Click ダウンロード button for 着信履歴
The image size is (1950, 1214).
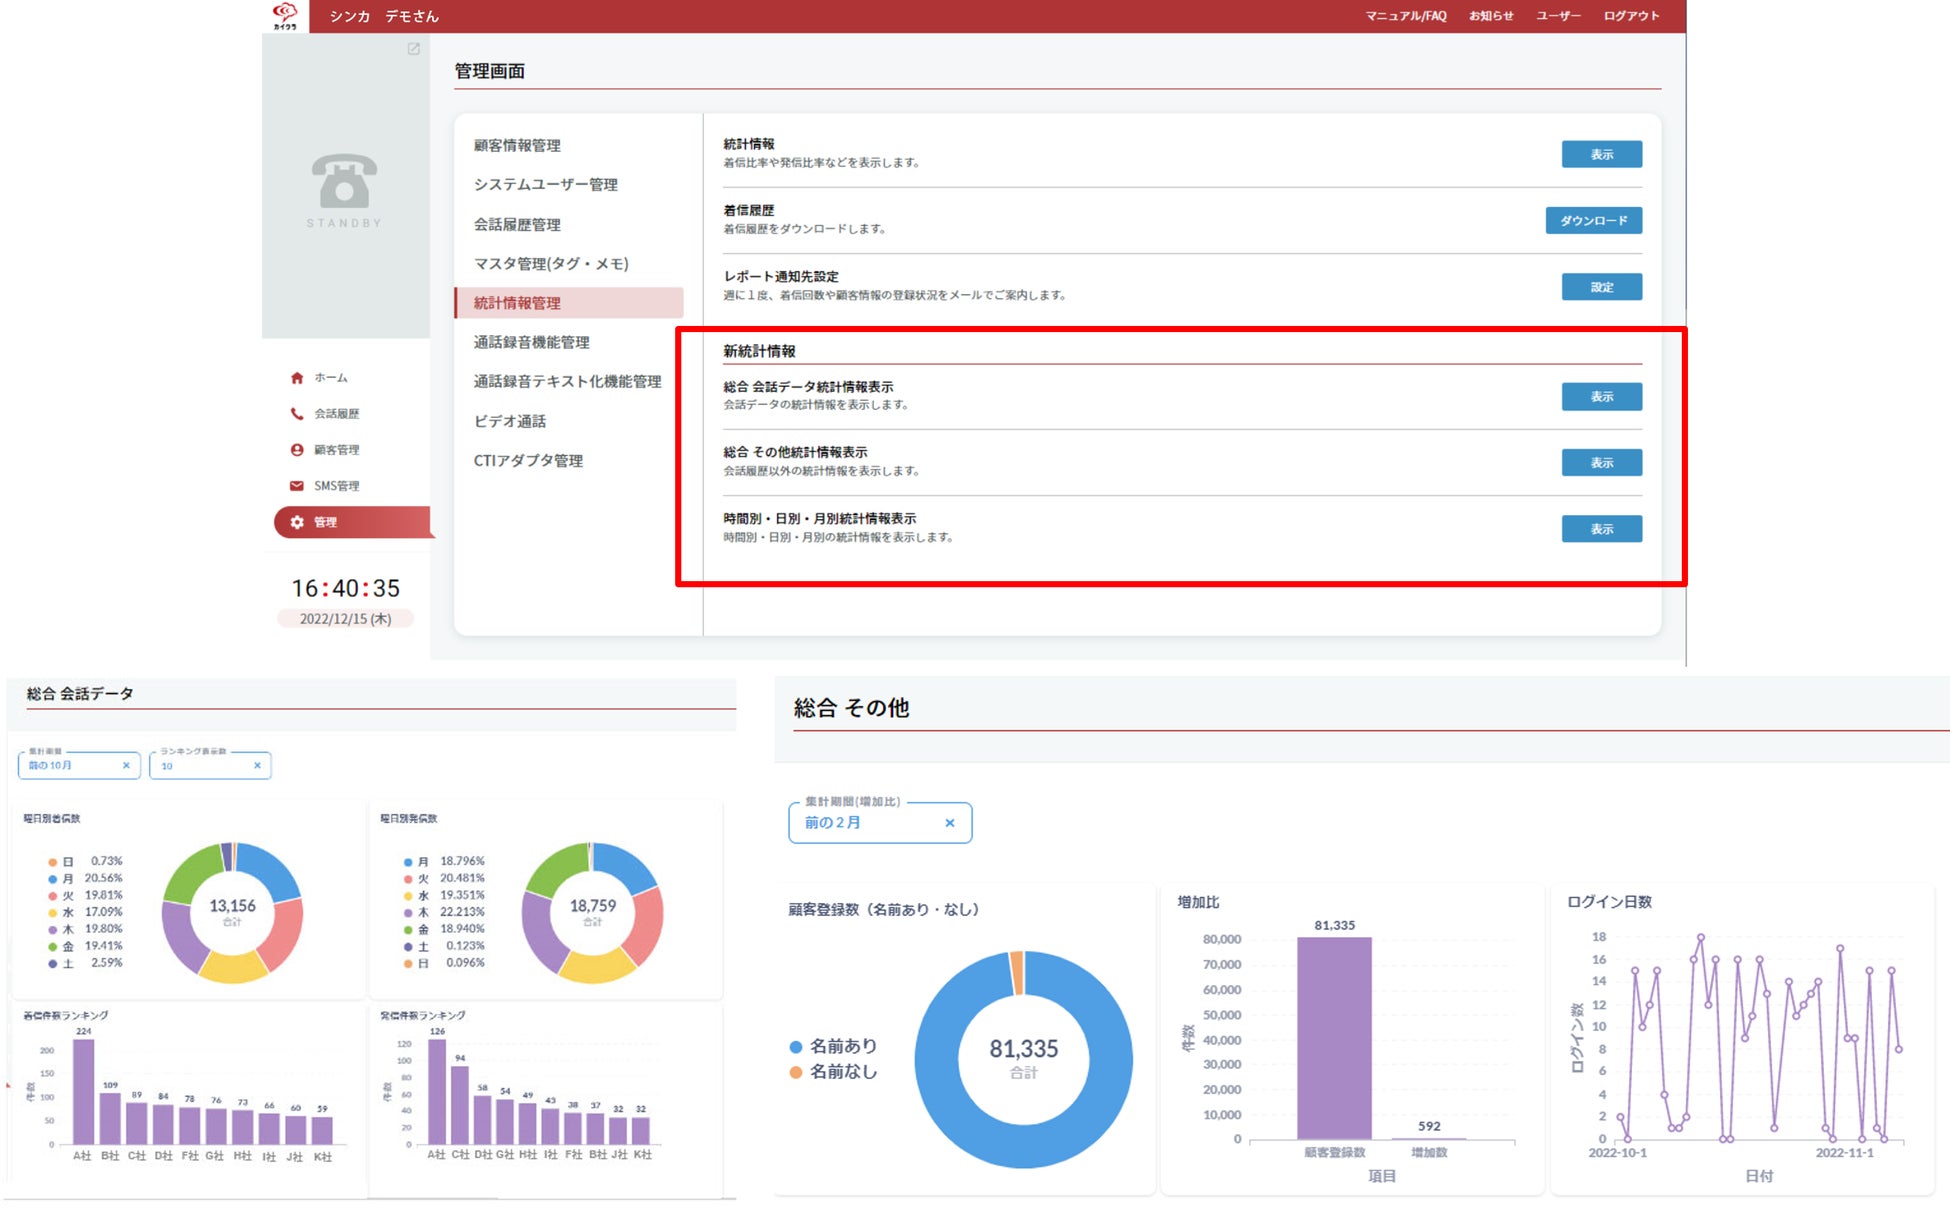(x=1593, y=221)
